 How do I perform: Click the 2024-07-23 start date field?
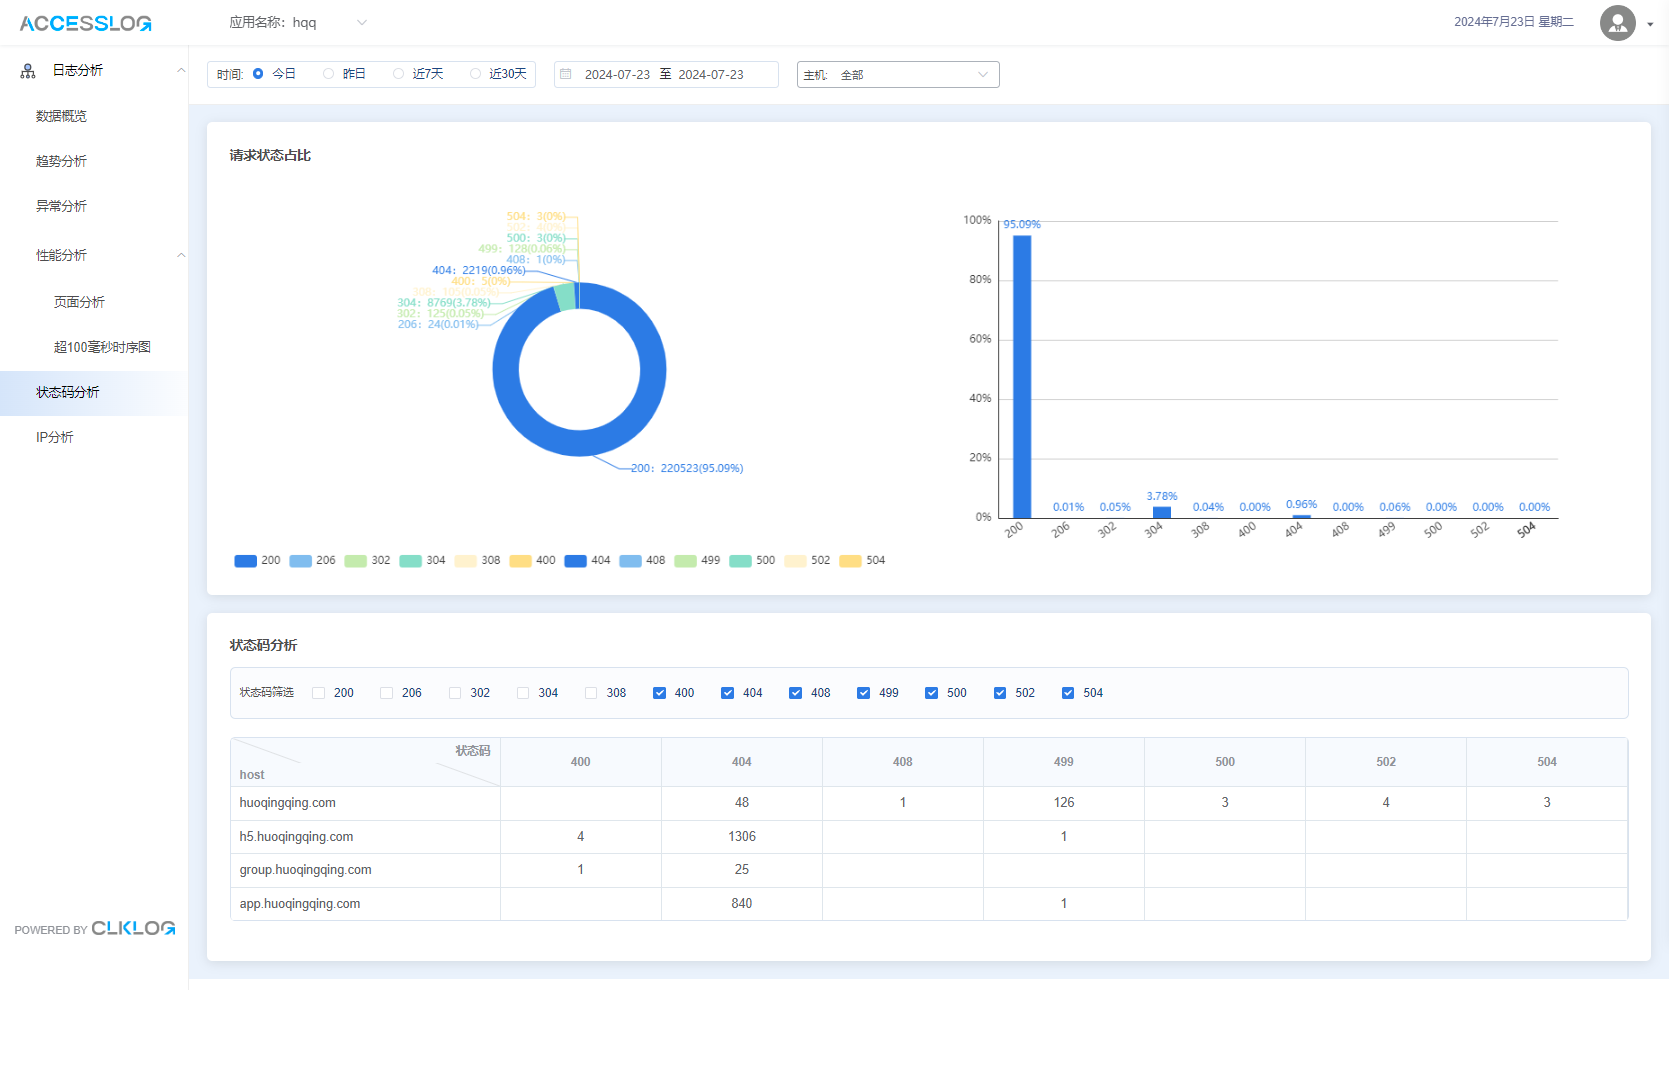[x=617, y=75]
